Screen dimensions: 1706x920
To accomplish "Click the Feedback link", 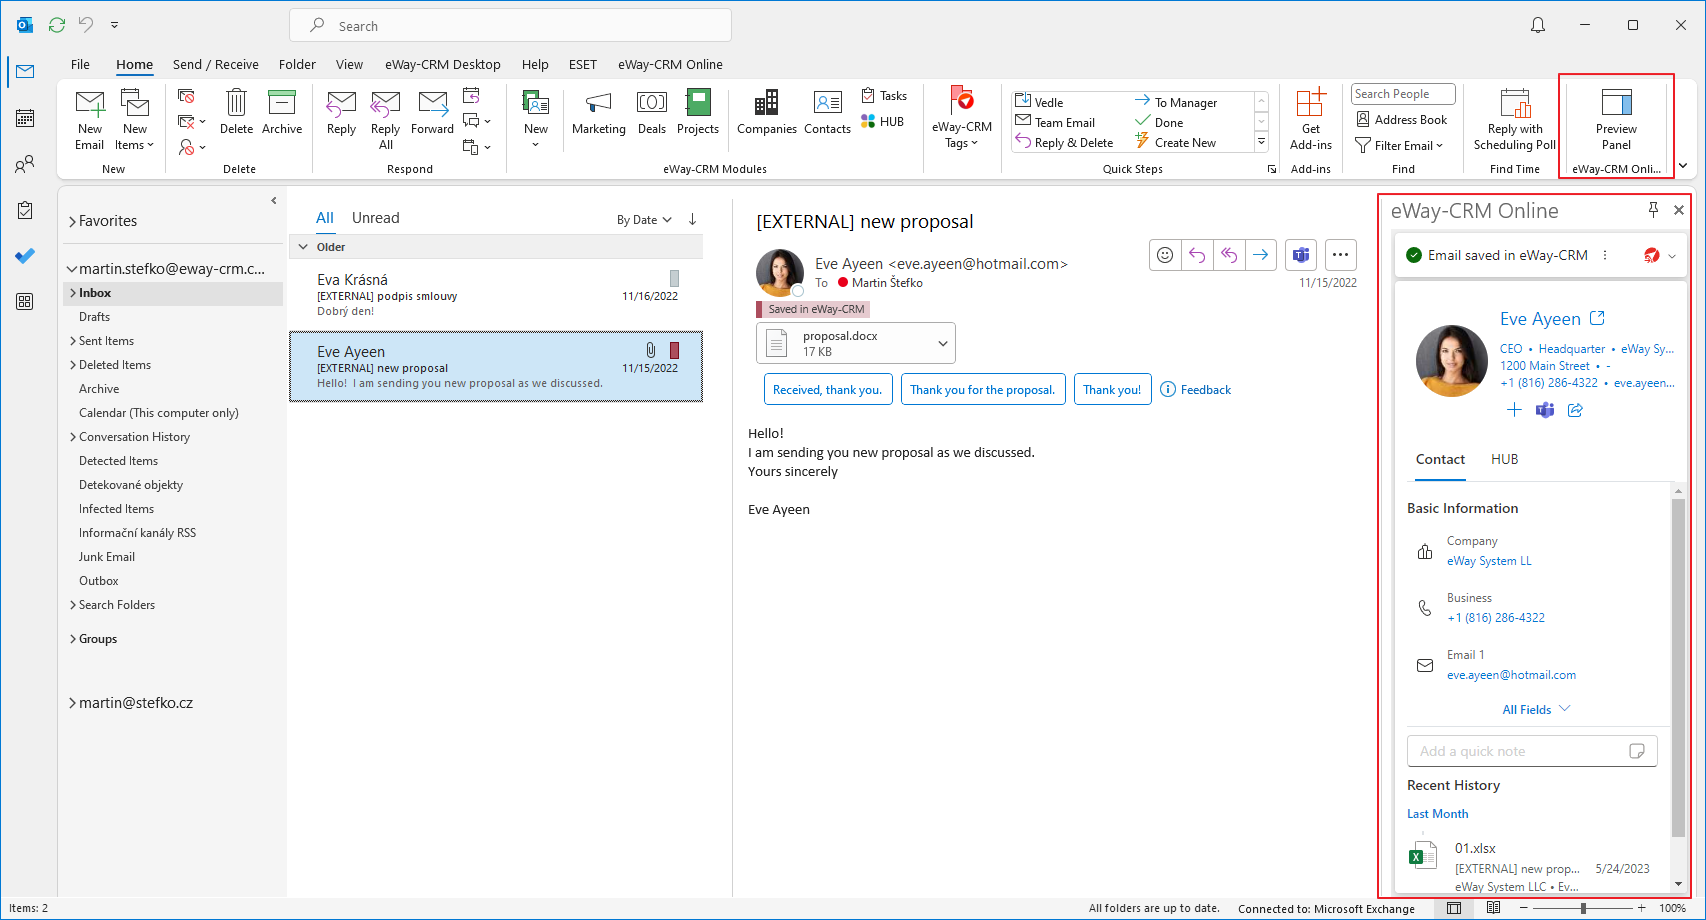I will 1196,390.
